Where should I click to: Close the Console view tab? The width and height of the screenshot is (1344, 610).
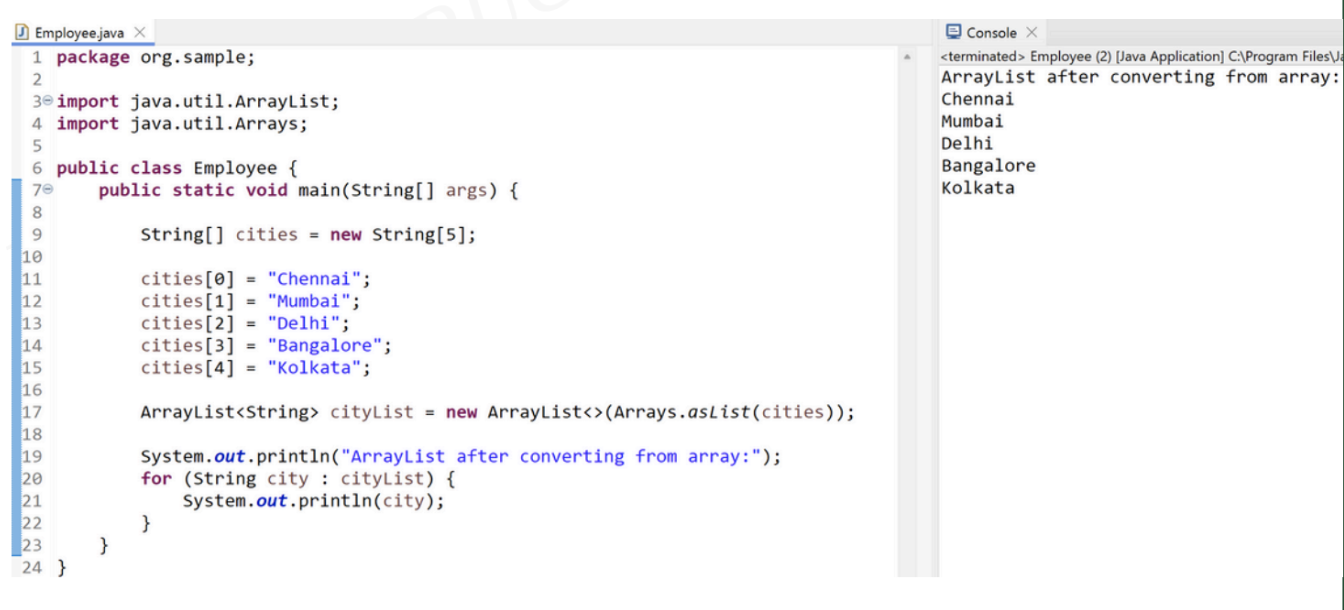1031,33
